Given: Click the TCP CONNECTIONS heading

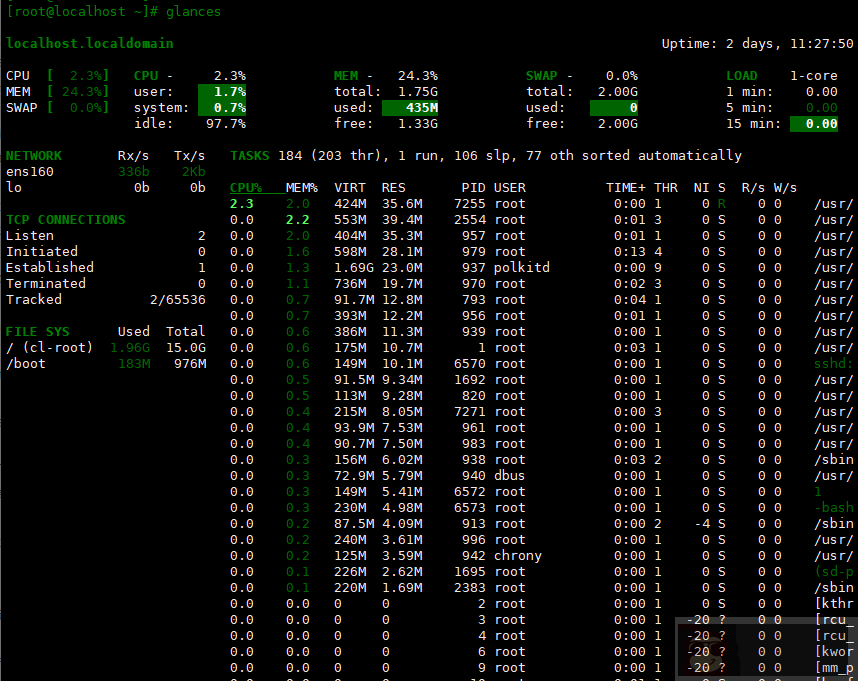Looking at the screenshot, I should pyautogui.click(x=66, y=219).
